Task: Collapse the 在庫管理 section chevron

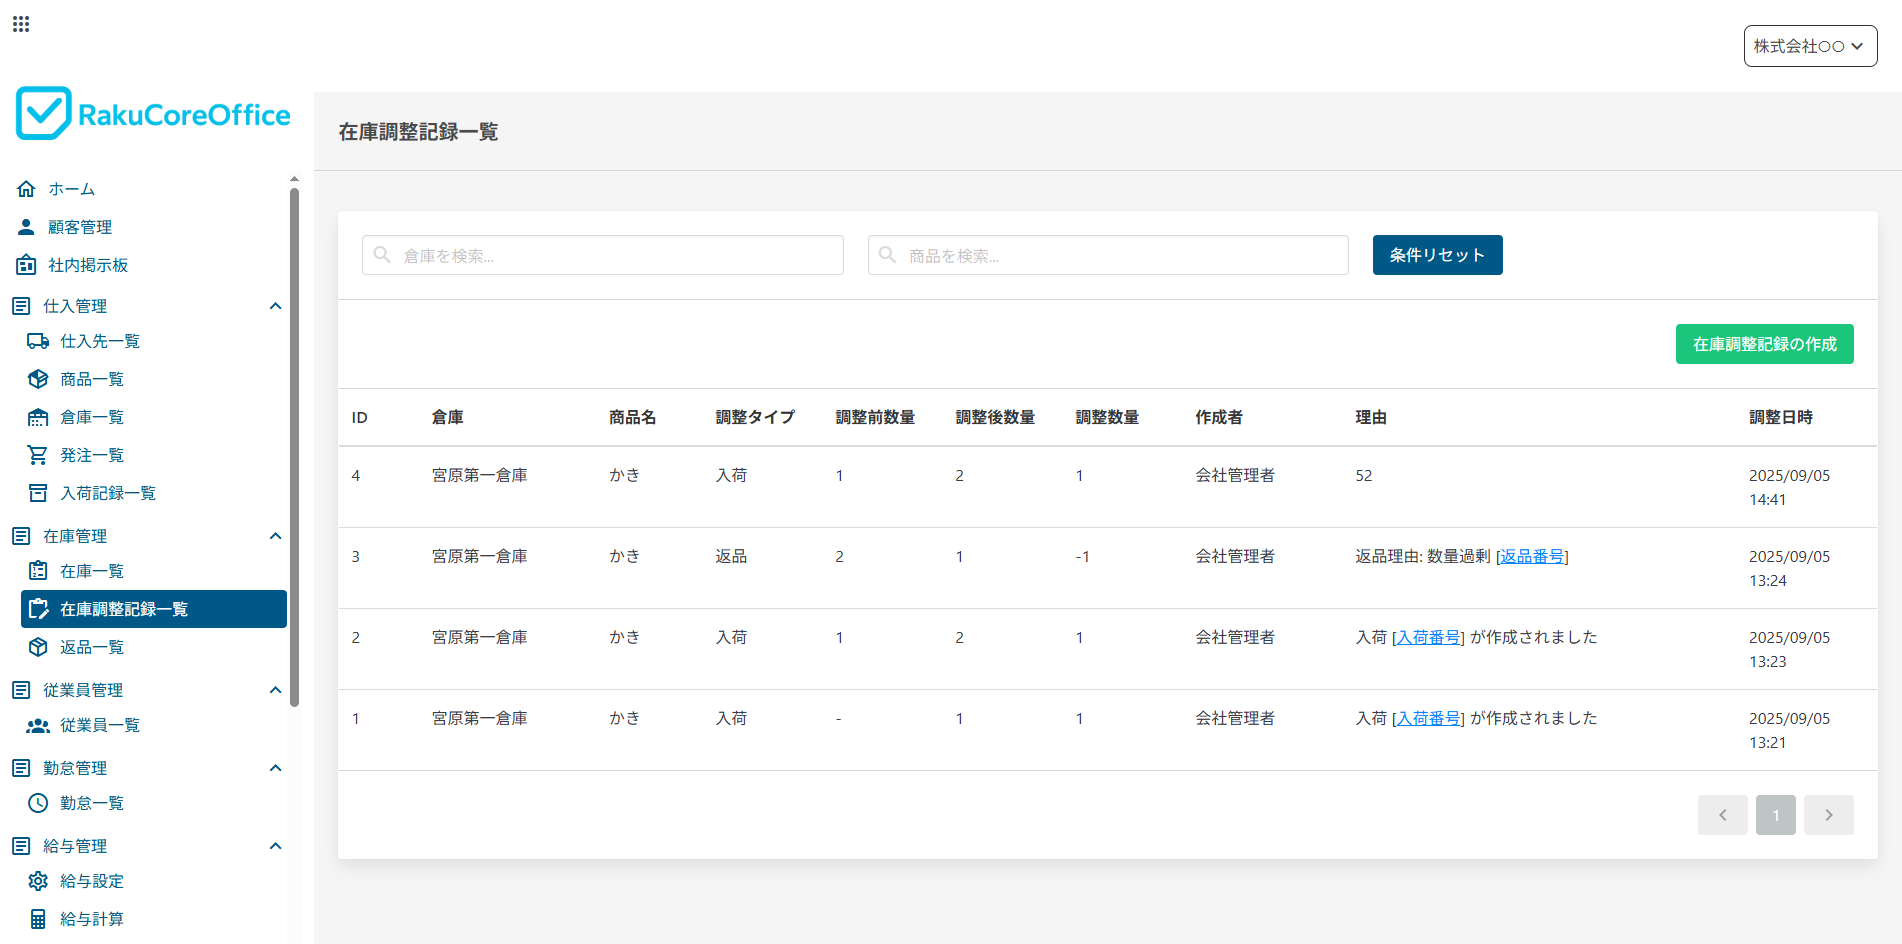Action: [275, 536]
